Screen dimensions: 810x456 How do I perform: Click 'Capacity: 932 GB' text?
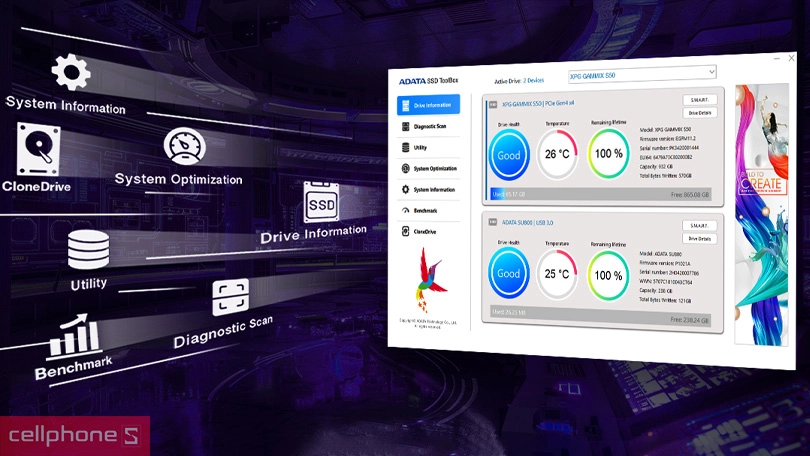[656, 167]
